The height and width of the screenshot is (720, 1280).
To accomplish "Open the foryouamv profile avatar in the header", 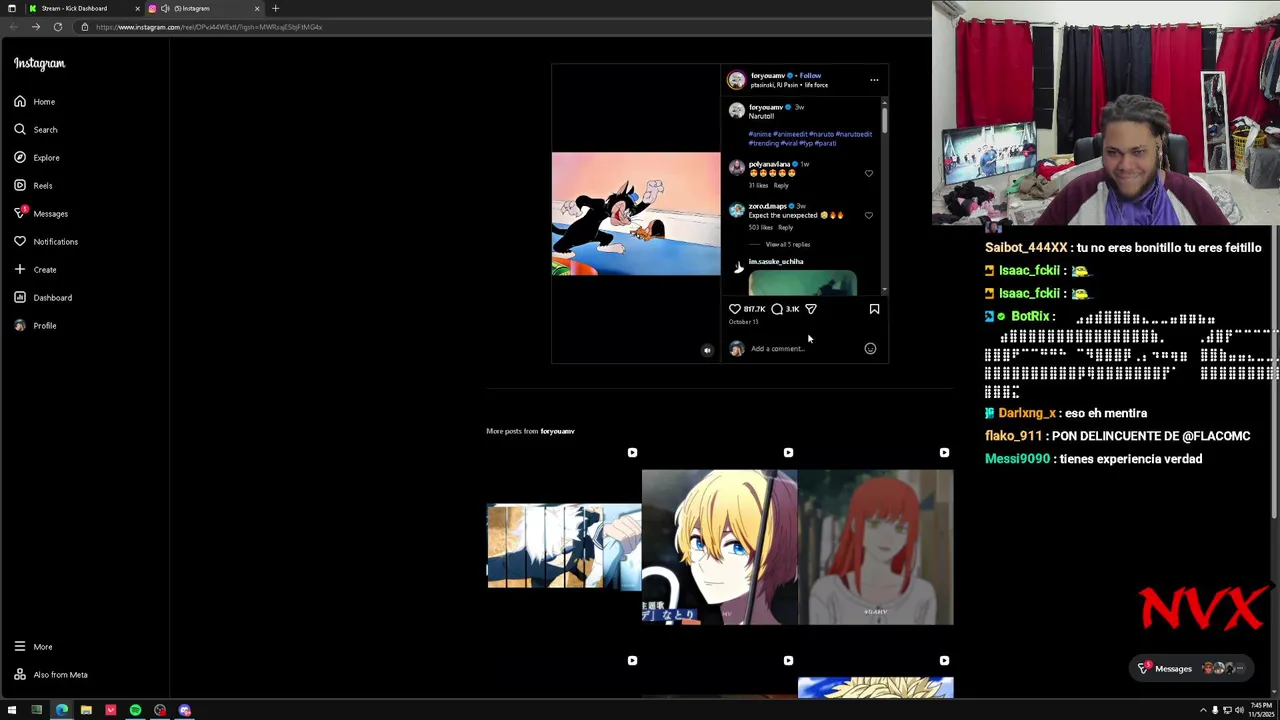I will [x=736, y=80].
